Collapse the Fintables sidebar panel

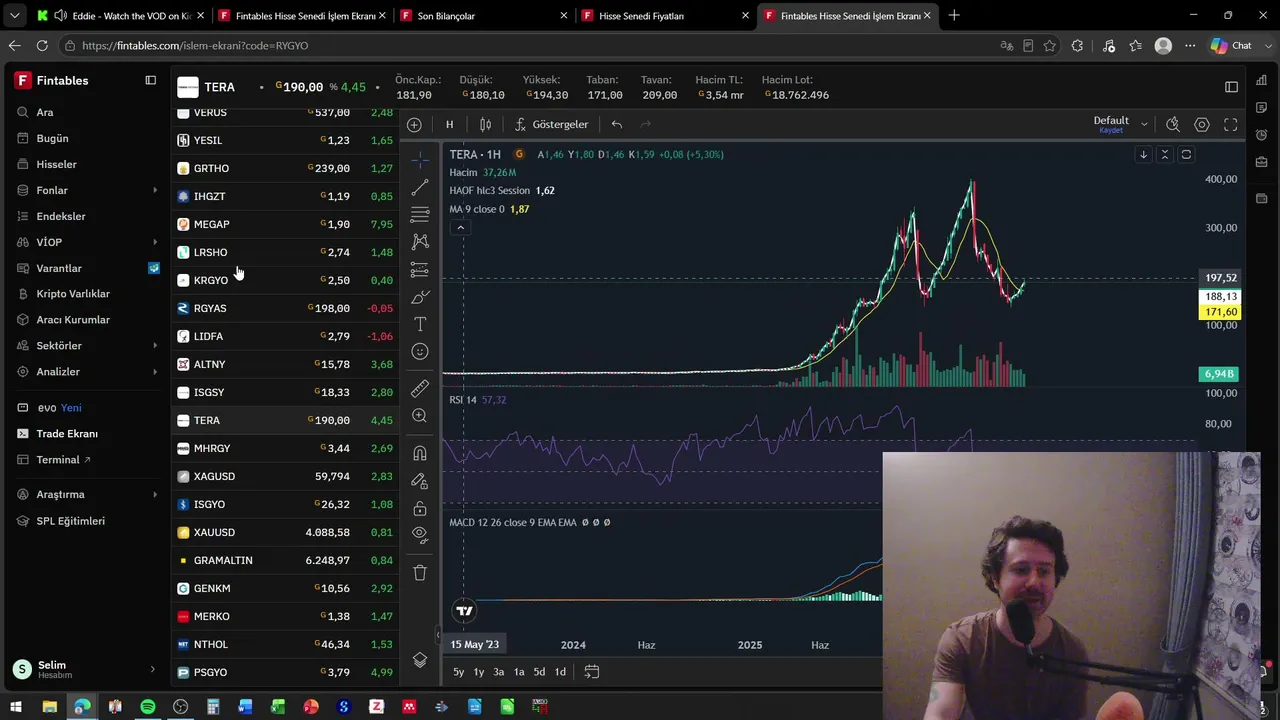pos(151,80)
